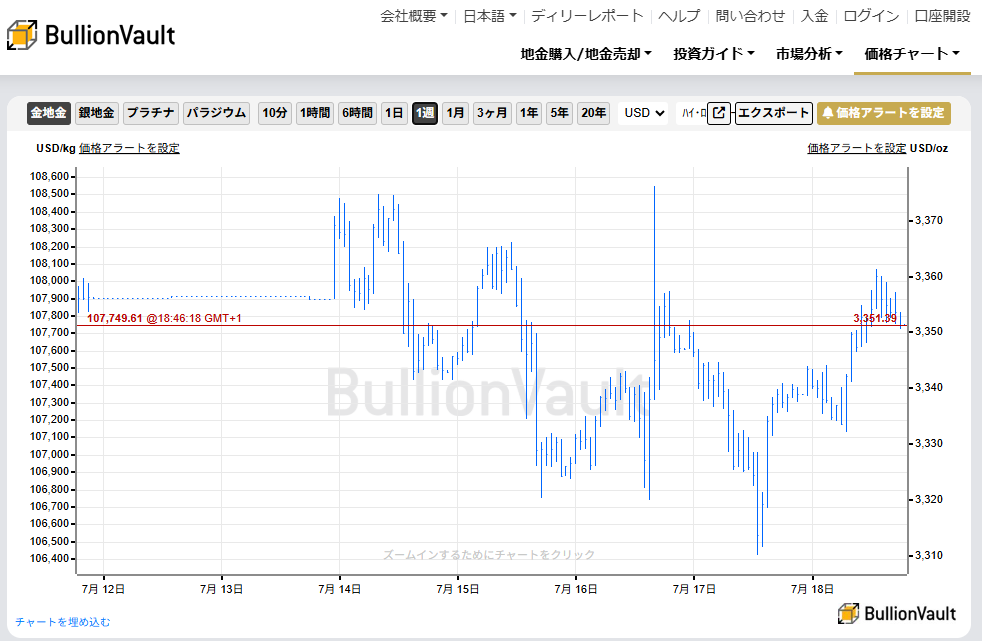The image size is (982, 641).
Task: Click the red price label 107,749.61
Action: (x=115, y=319)
